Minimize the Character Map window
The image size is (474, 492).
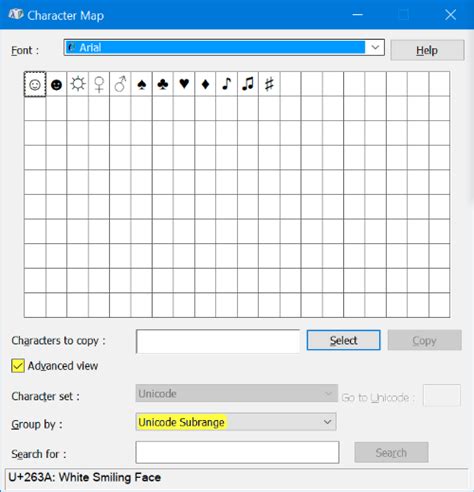[357, 15]
